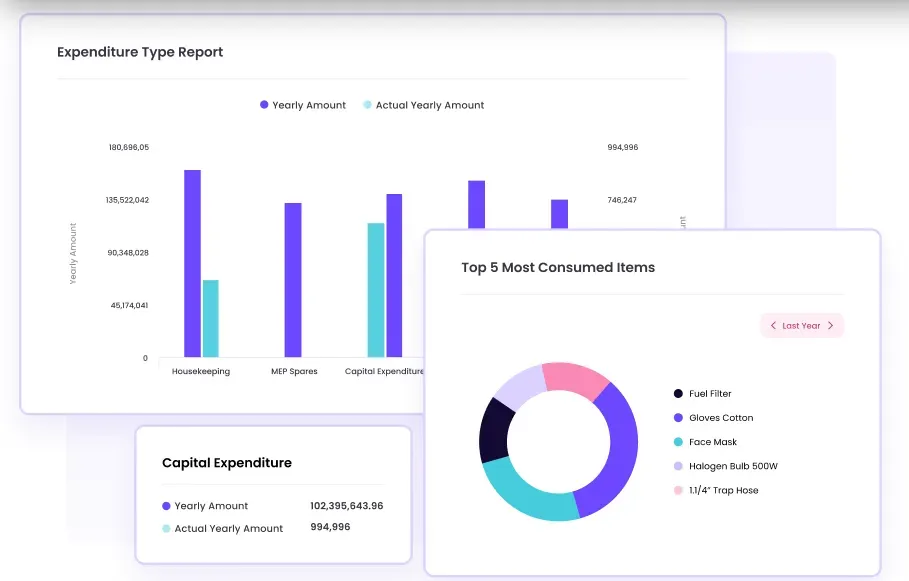This screenshot has width=909, height=581.
Task: Click the MEP Spares bar
Action: pos(293,280)
